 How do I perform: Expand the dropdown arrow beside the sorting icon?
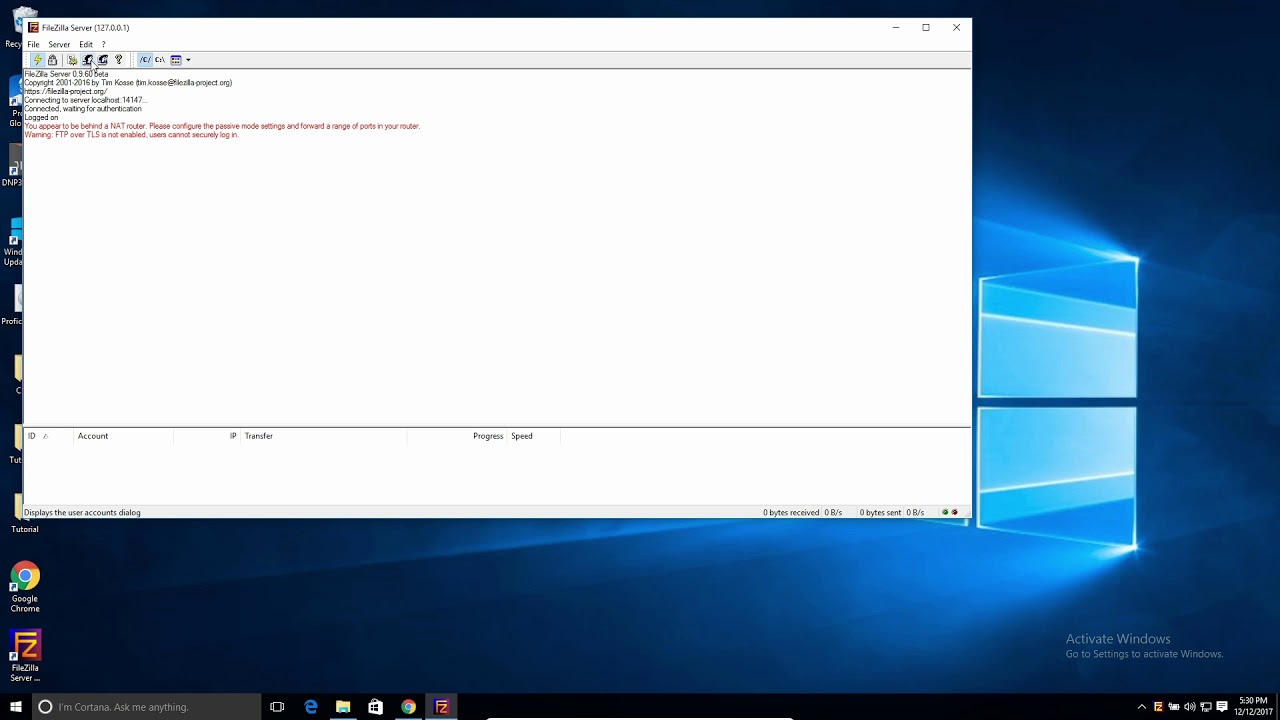[188, 60]
